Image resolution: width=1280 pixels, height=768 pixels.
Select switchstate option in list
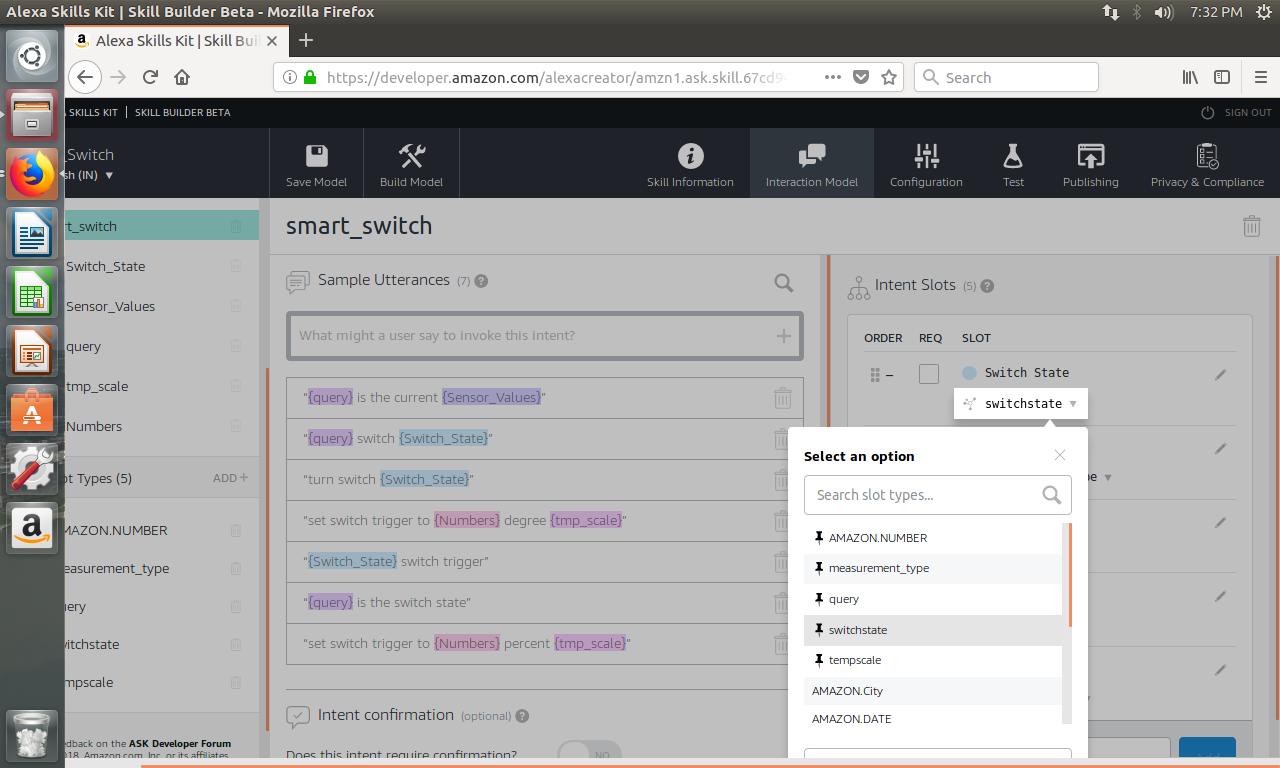click(x=933, y=630)
